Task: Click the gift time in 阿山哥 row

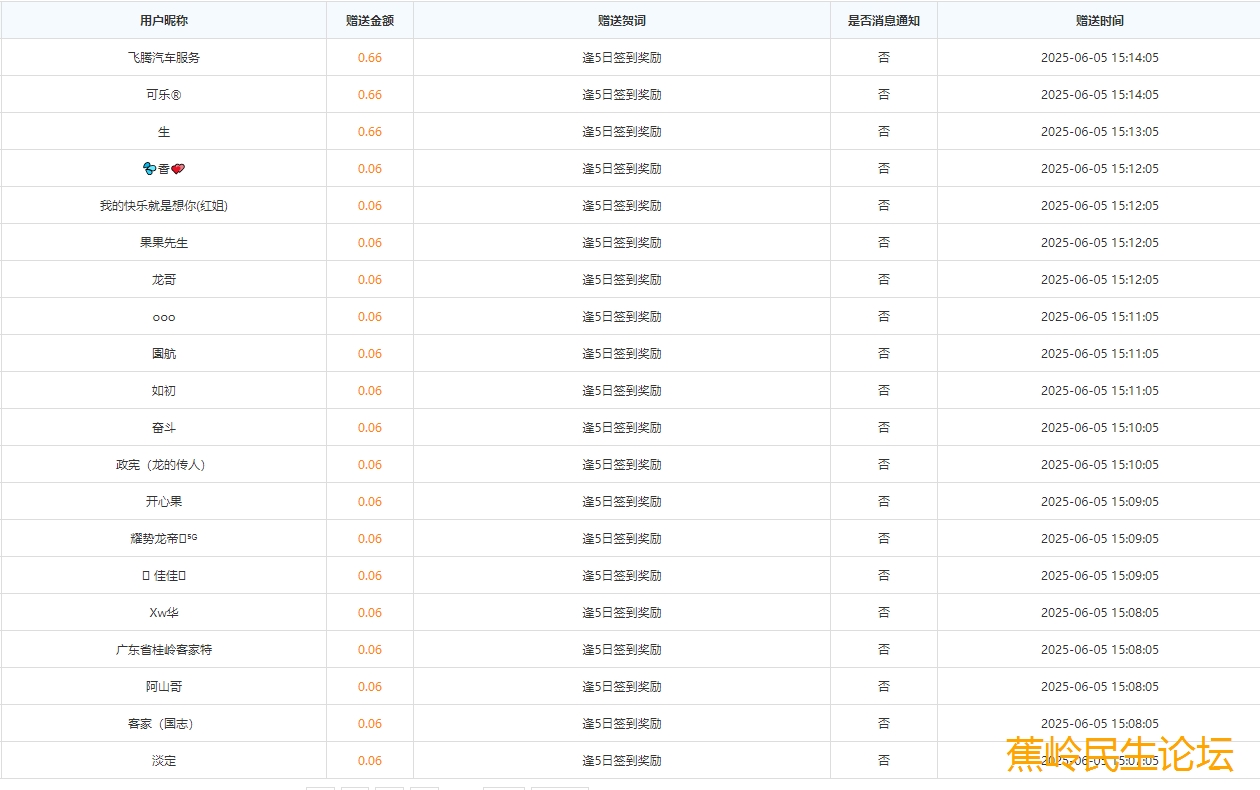Action: tap(1099, 687)
